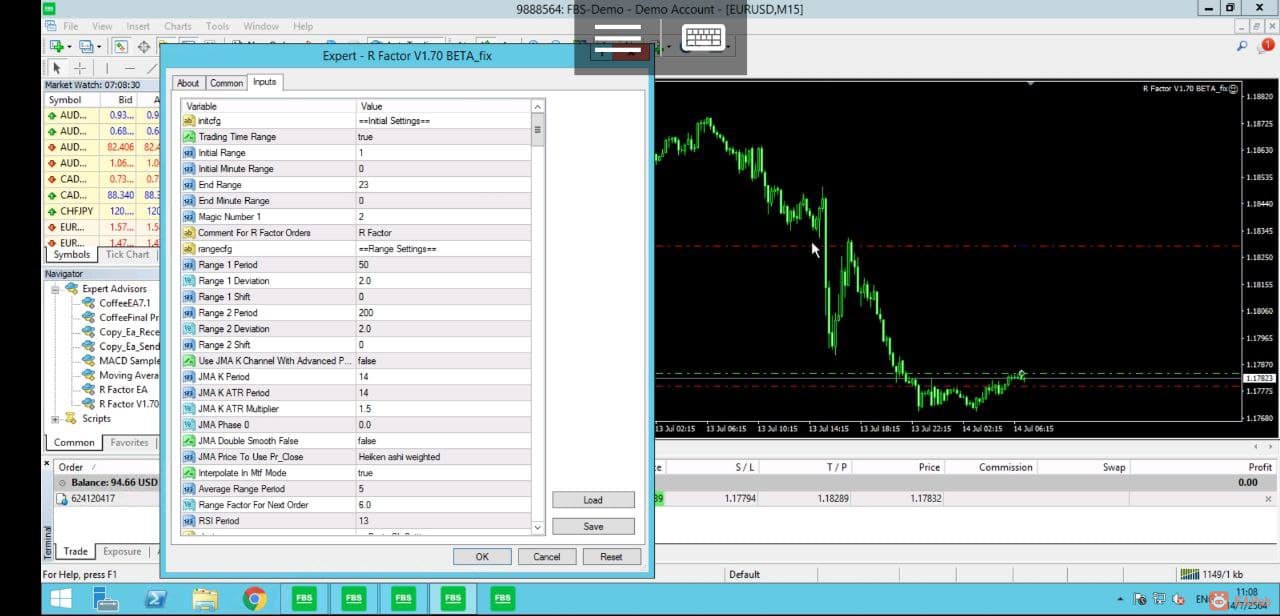Select Favorites tab in Navigator
The height and width of the screenshot is (616, 1280).
130,442
